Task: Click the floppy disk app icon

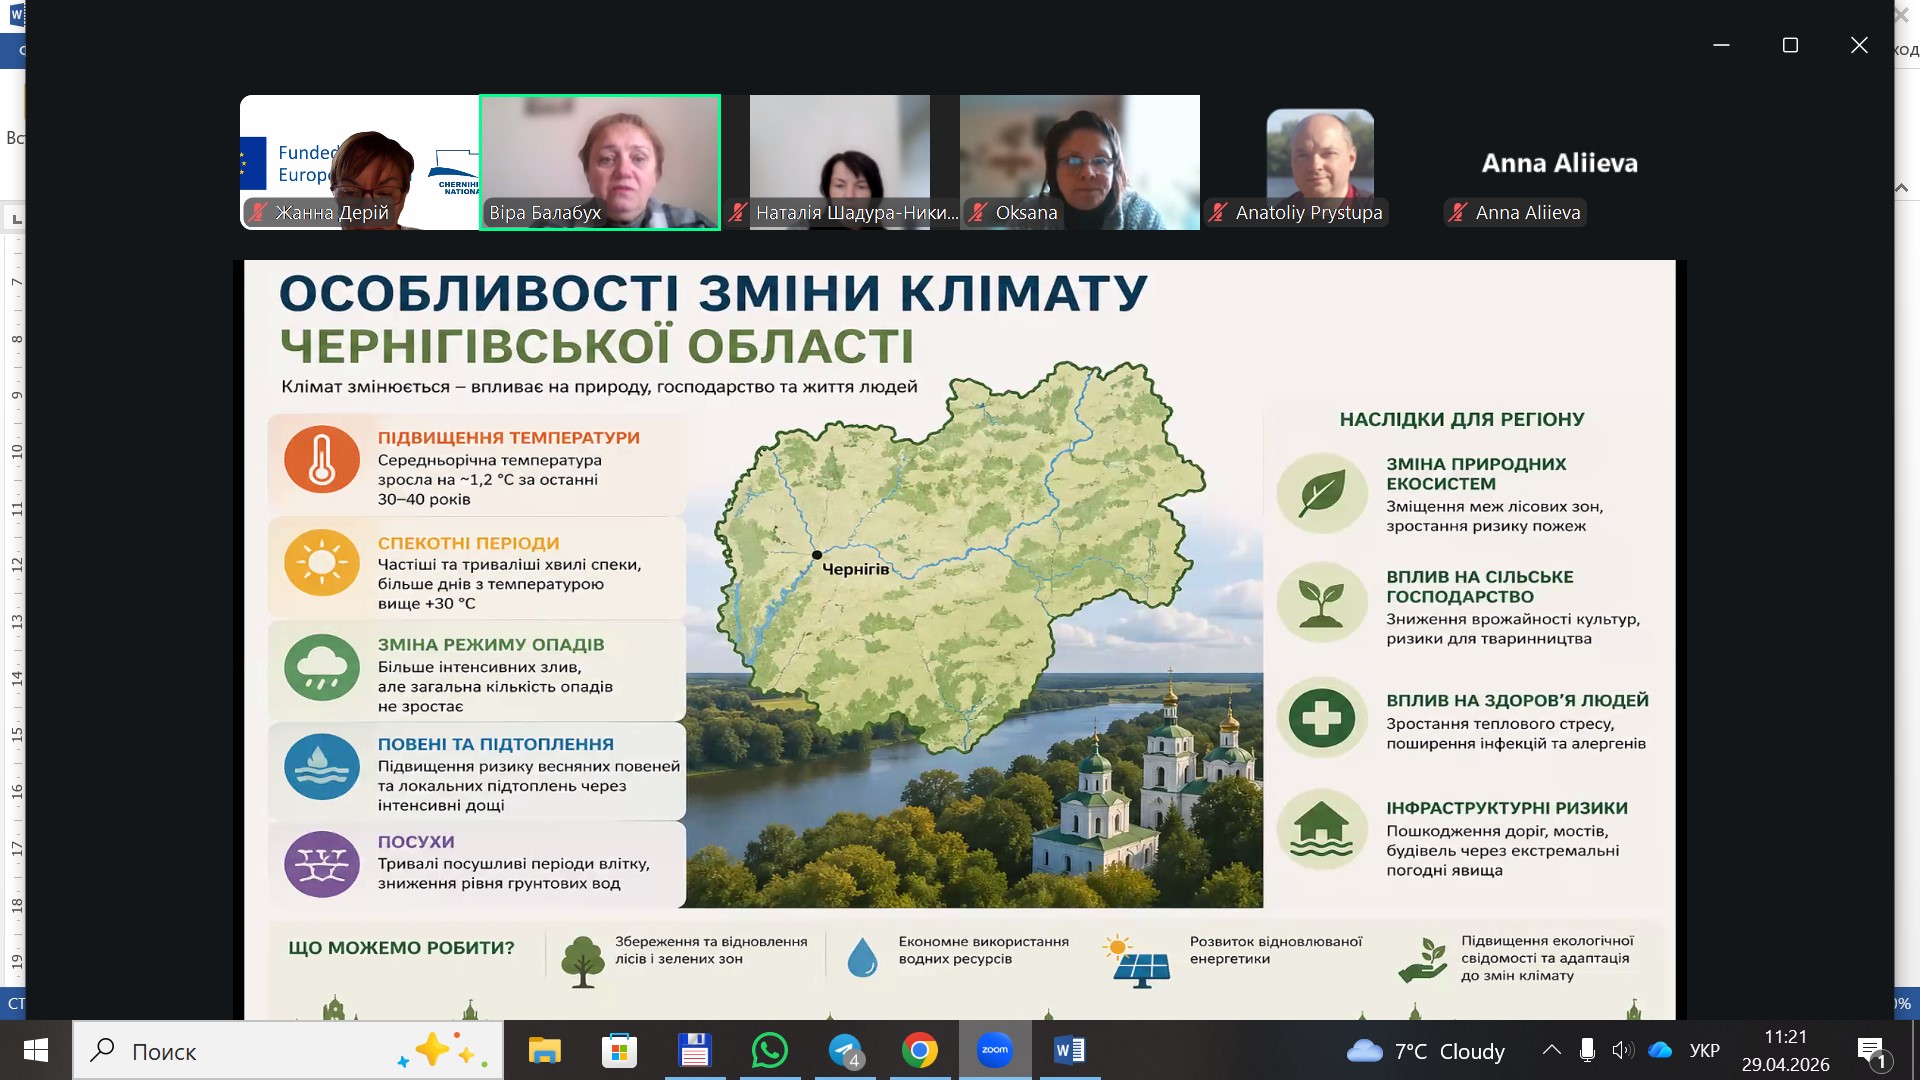Action: (694, 1051)
